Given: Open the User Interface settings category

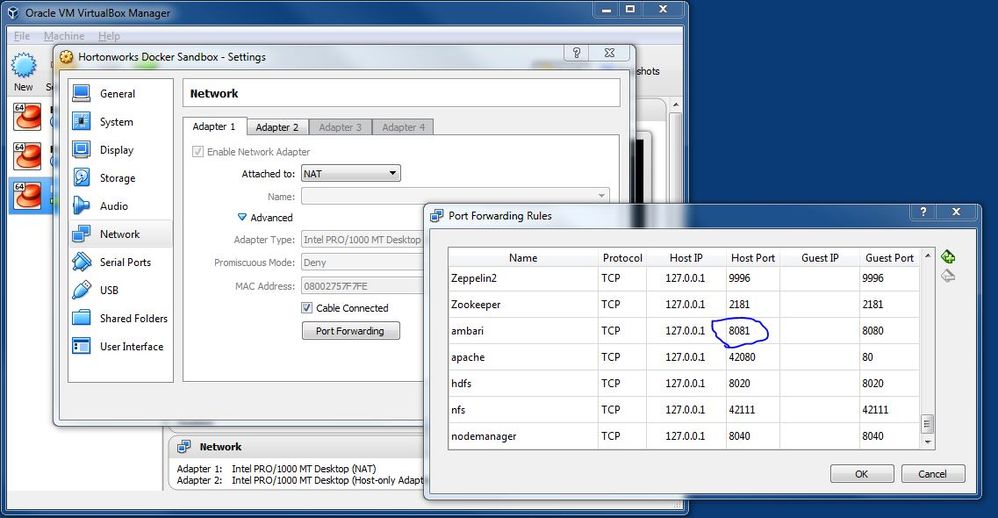Looking at the screenshot, I should (x=120, y=346).
